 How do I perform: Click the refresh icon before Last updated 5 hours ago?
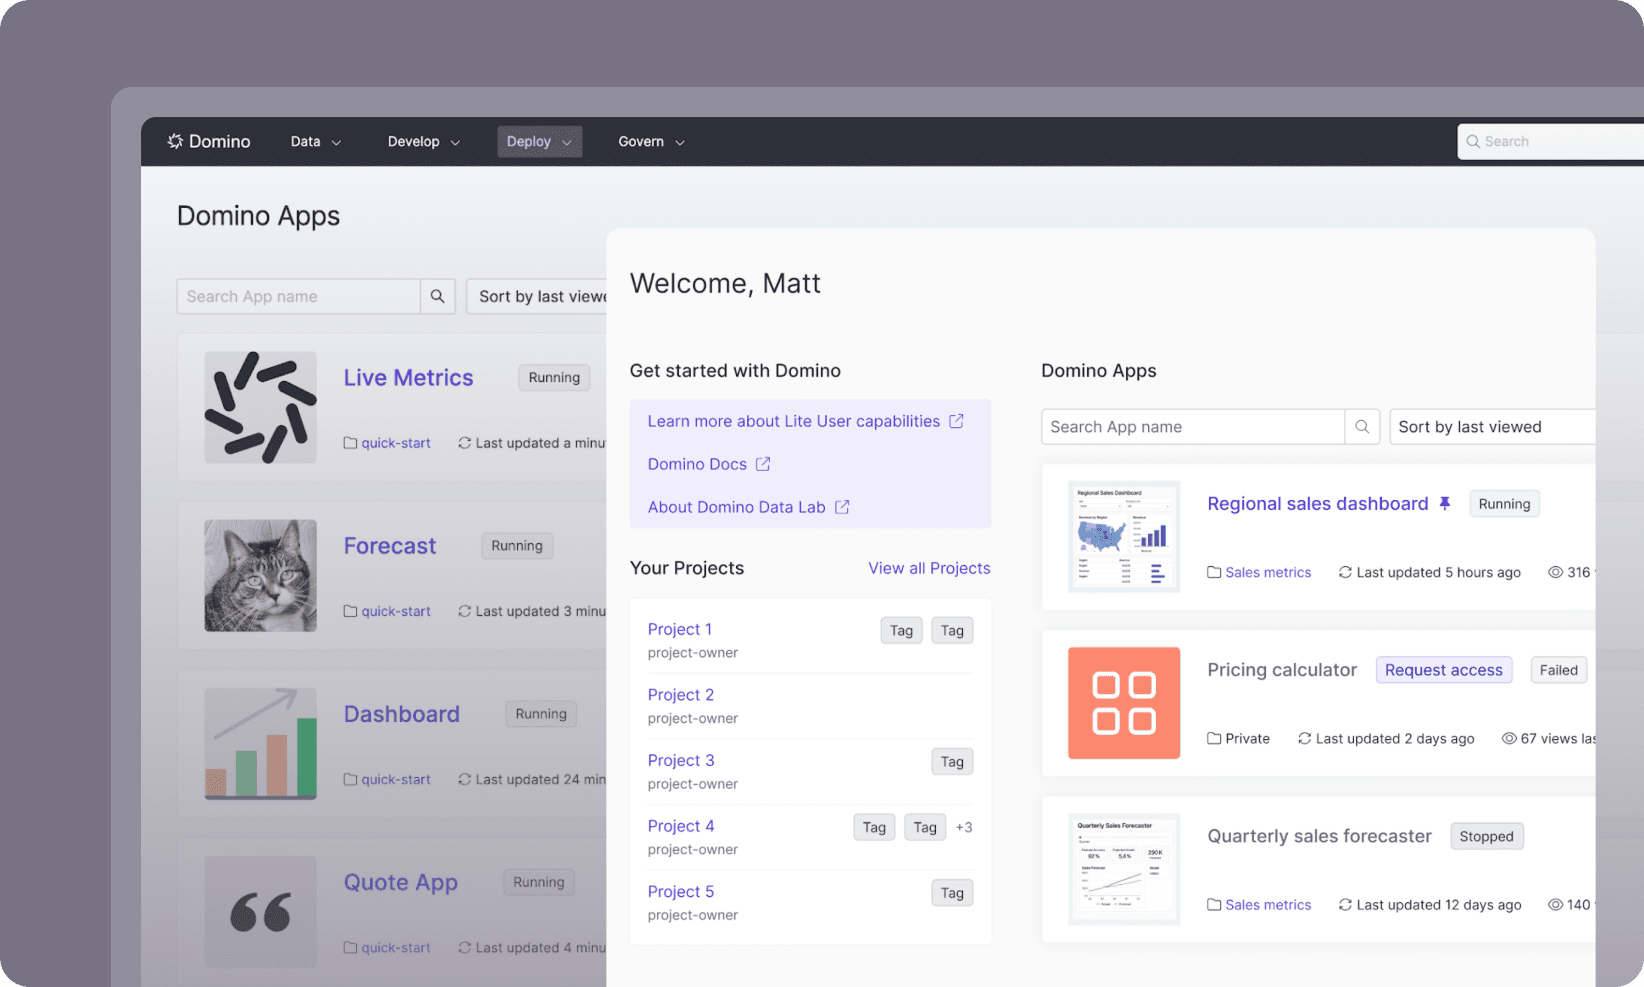point(1345,572)
